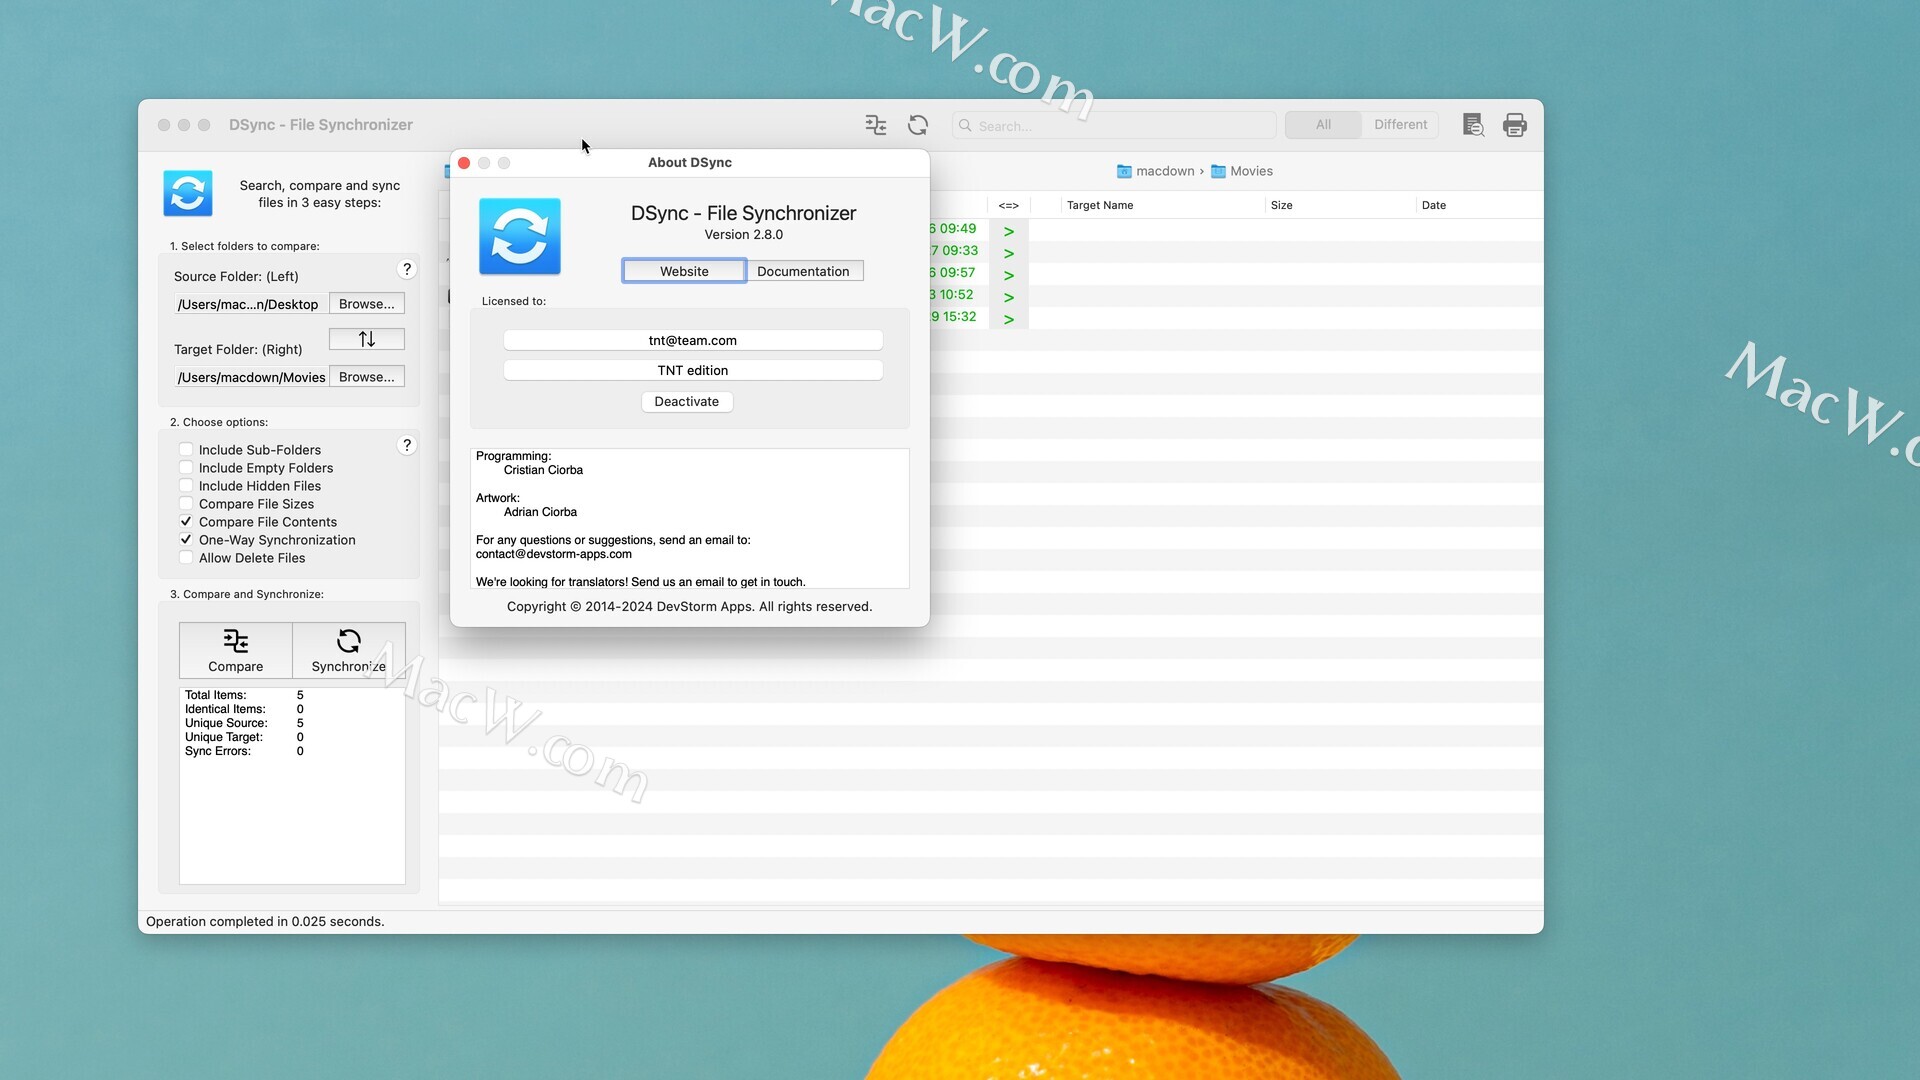Click the swap folders arrows button

coord(367,339)
